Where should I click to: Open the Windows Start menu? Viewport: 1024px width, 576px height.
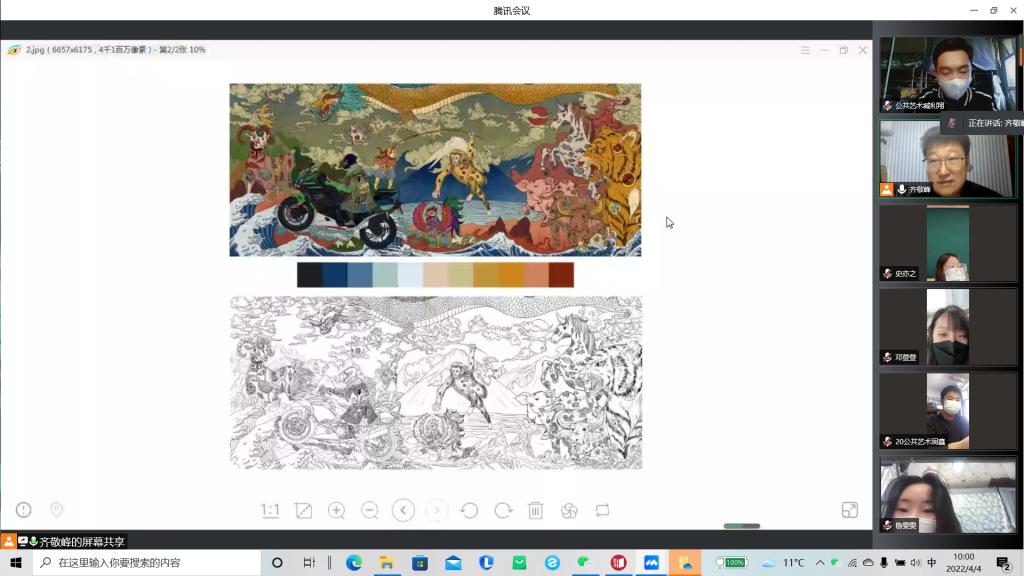click(16, 562)
